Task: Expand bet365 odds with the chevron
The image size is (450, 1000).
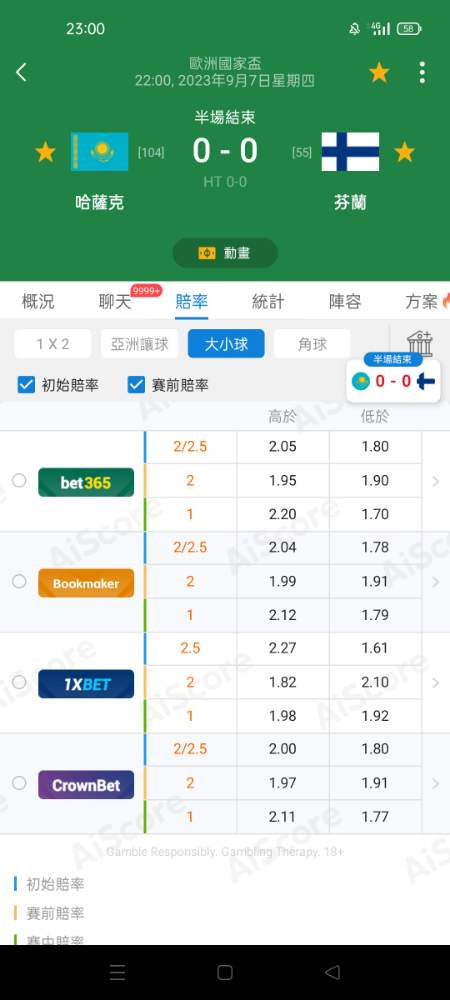Action: point(436,482)
